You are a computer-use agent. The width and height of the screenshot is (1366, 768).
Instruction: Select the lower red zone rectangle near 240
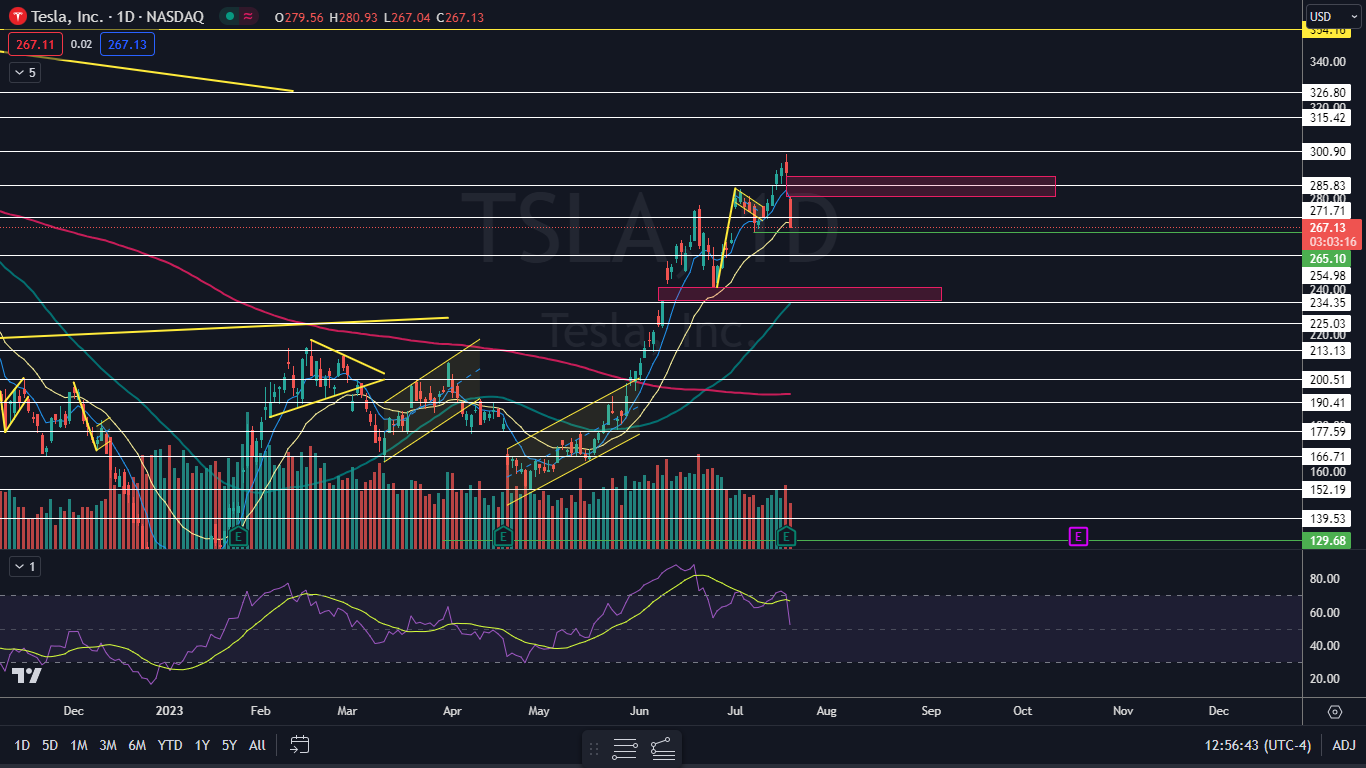(x=799, y=294)
